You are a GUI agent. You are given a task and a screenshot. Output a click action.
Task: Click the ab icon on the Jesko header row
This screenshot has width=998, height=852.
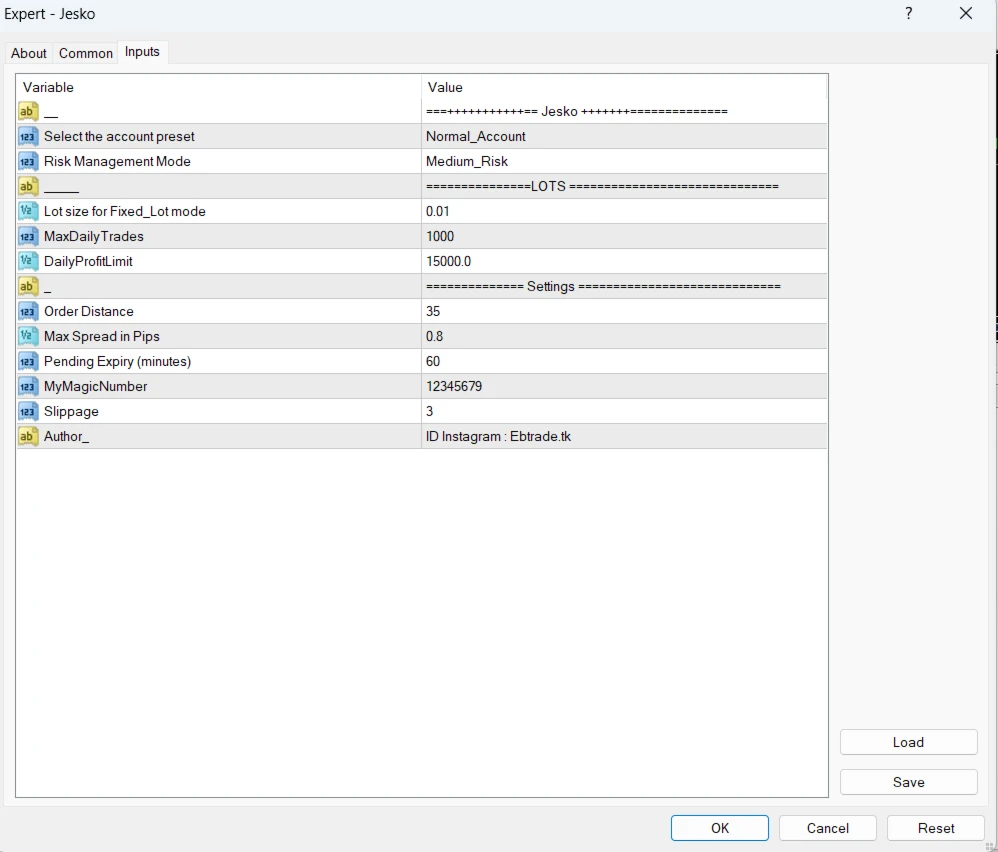[x=28, y=111]
